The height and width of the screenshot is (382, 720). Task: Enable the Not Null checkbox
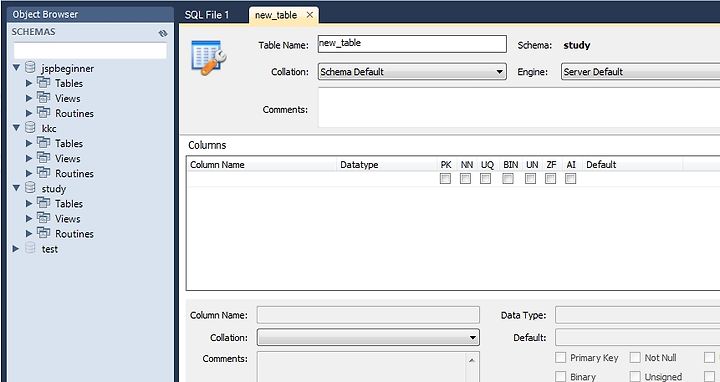pos(635,358)
